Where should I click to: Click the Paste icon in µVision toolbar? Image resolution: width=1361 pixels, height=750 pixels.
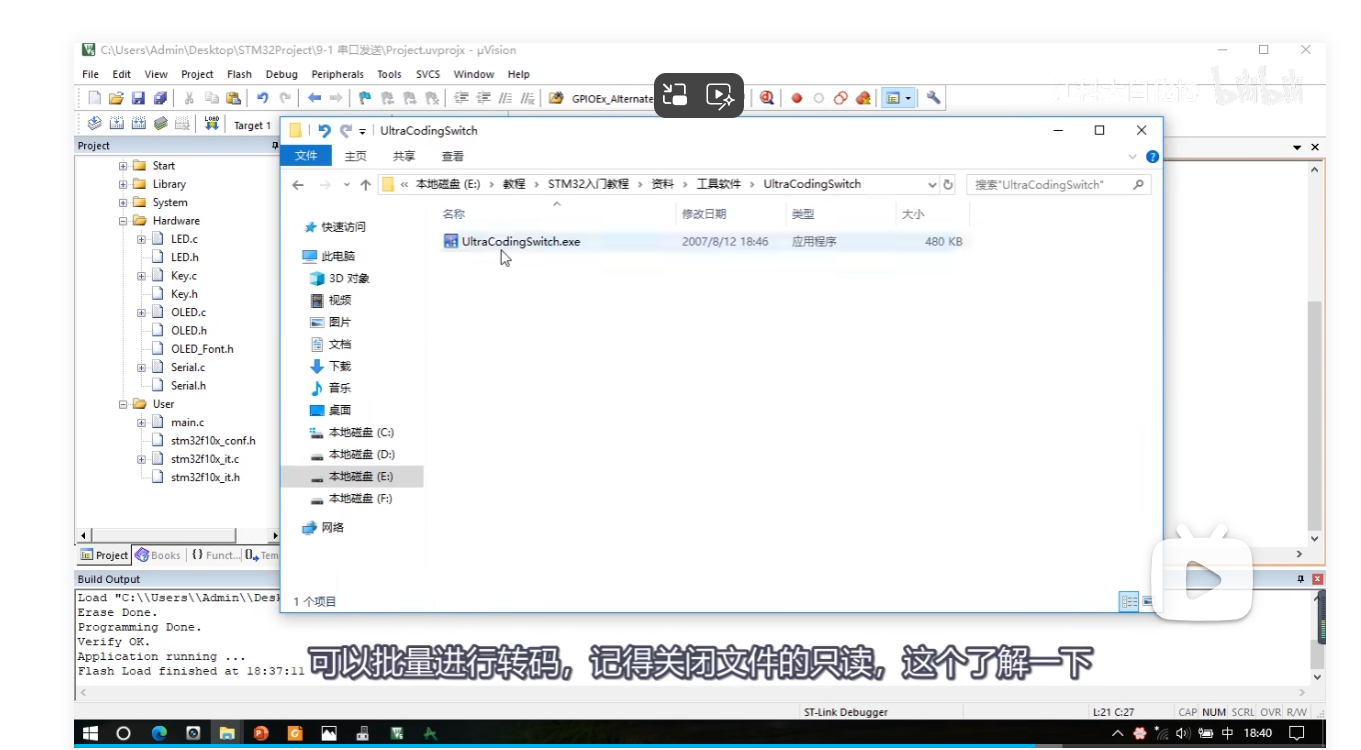pos(233,98)
